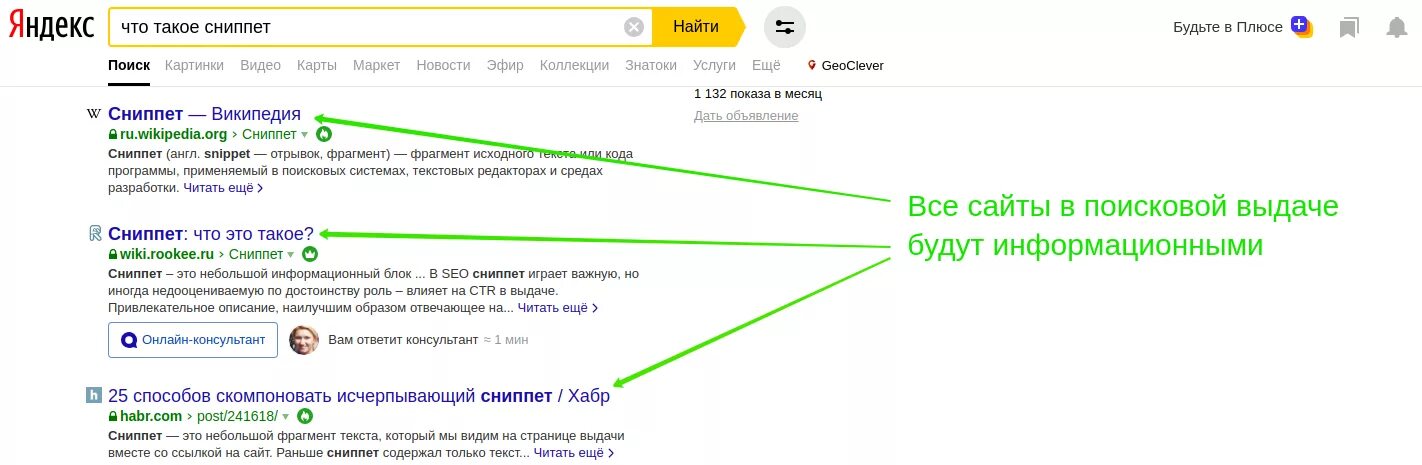Image resolution: width=1422 pixels, height=465 pixels.
Task: Open notifications bell icon
Action: [x=1397, y=27]
